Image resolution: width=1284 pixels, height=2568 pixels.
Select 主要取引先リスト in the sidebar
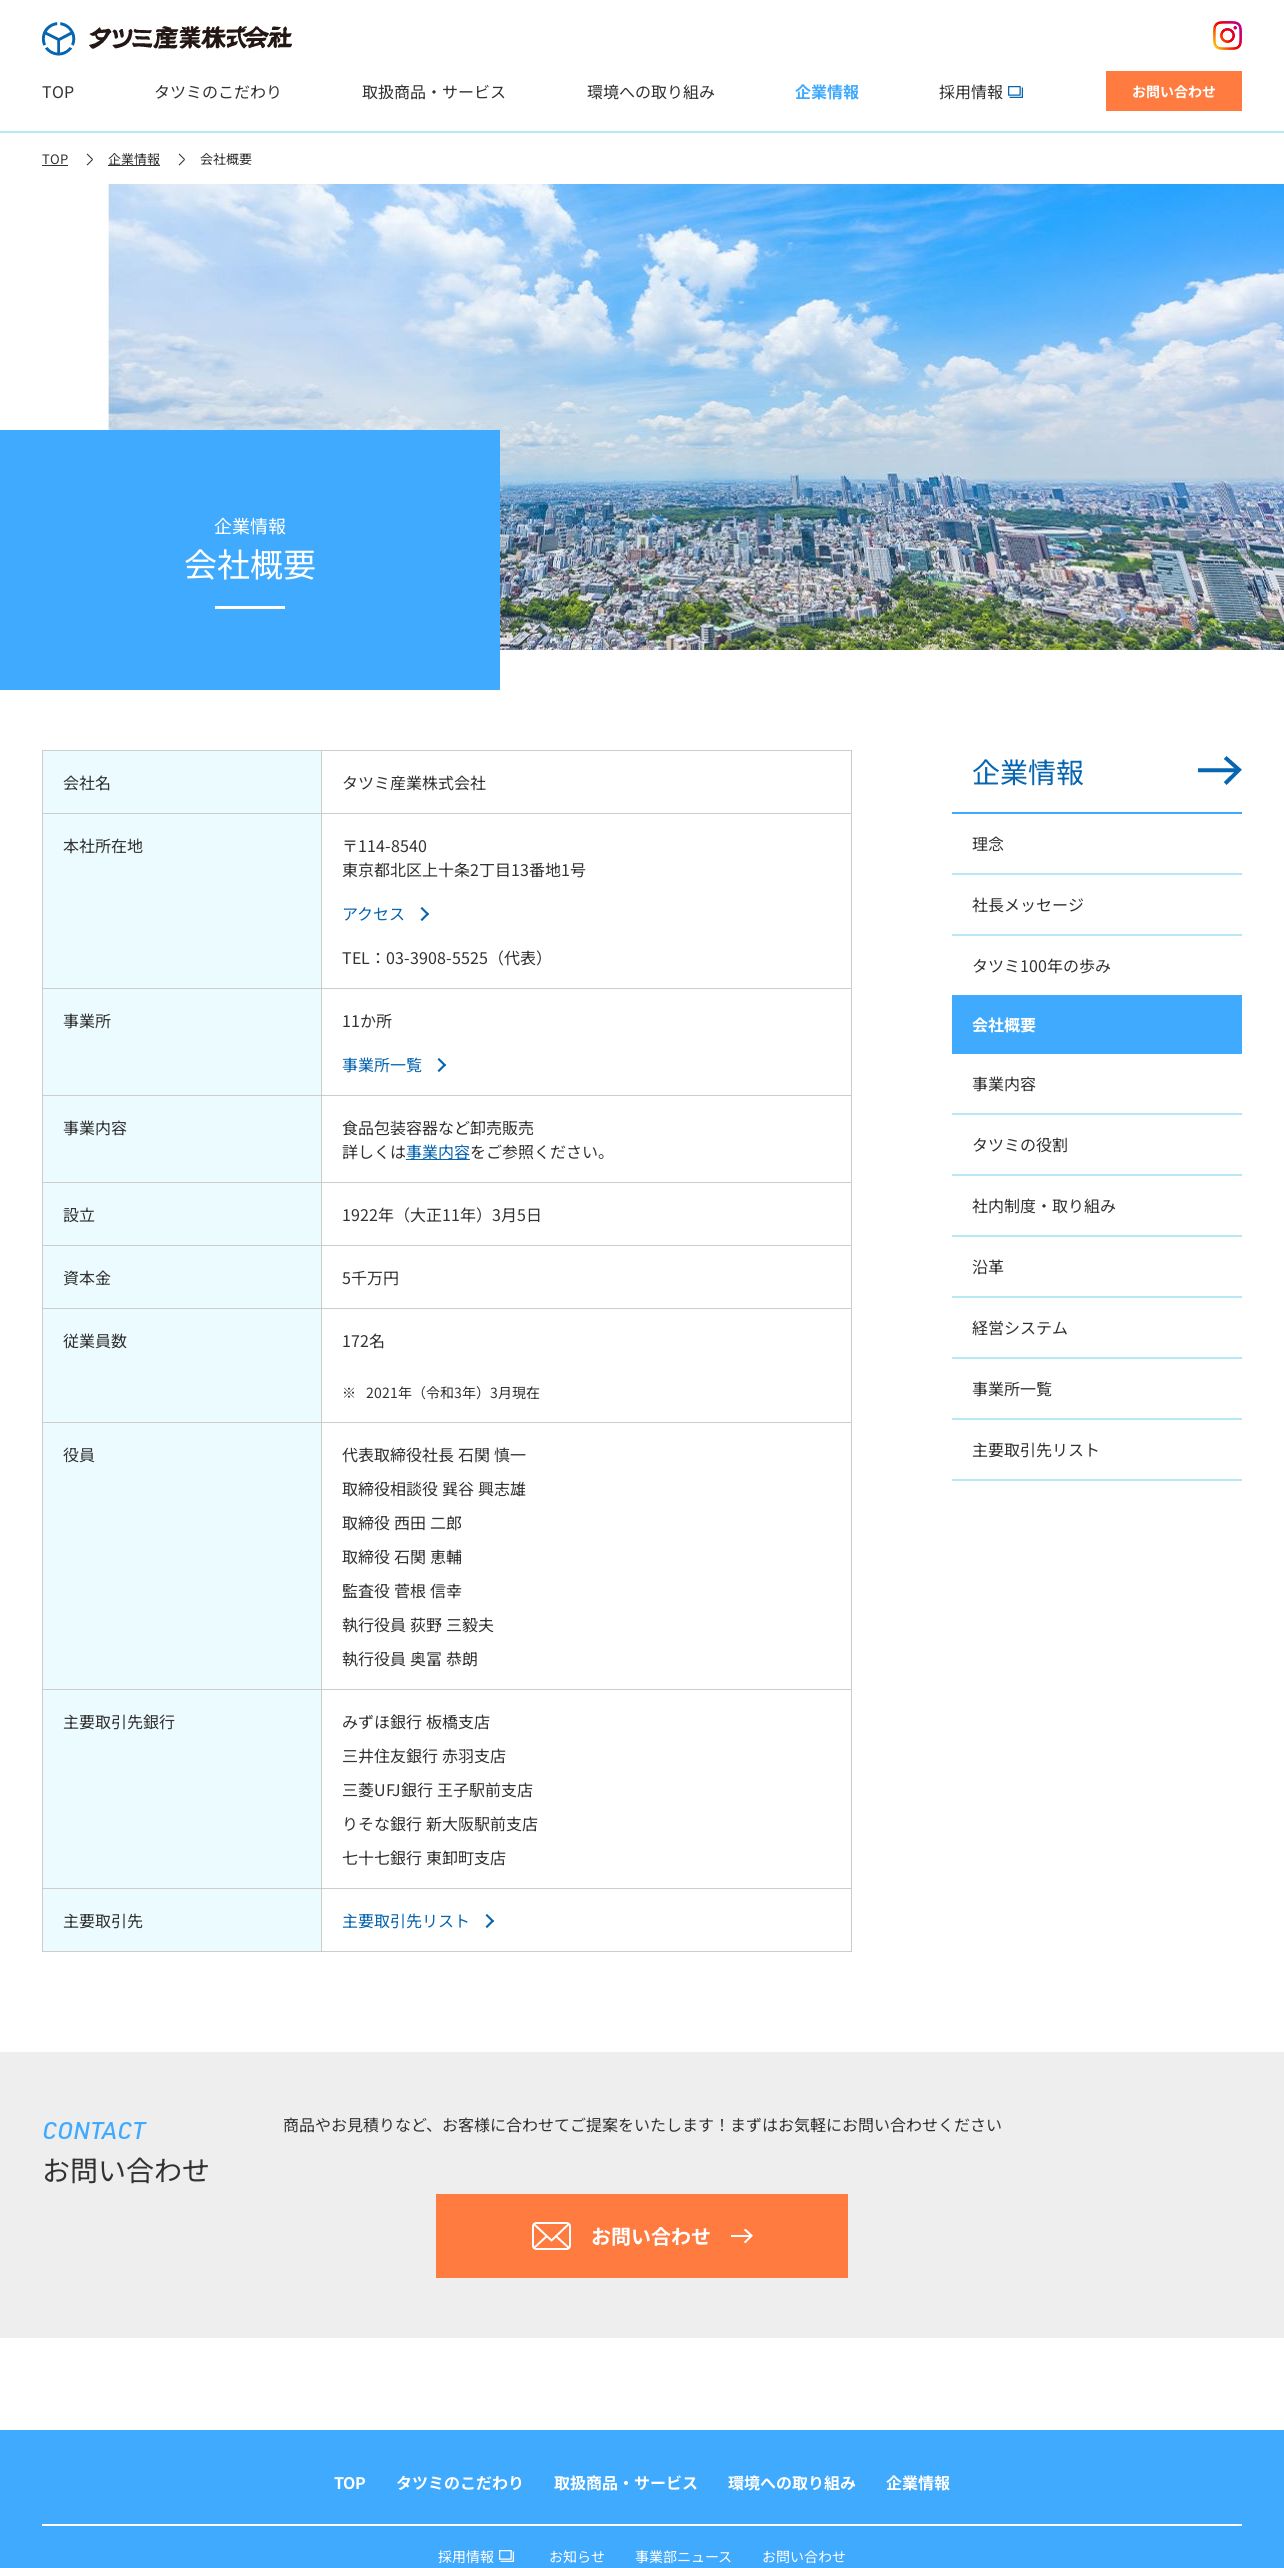(x=1097, y=1450)
